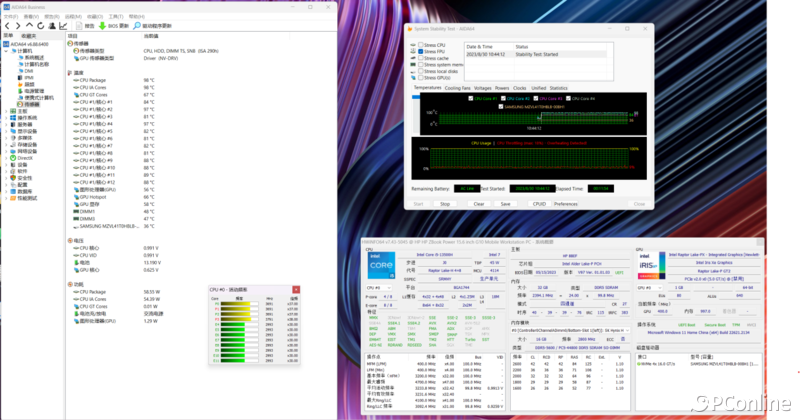Switch to the Voltages tab
This screenshot has width=800, height=420.
pos(483,88)
